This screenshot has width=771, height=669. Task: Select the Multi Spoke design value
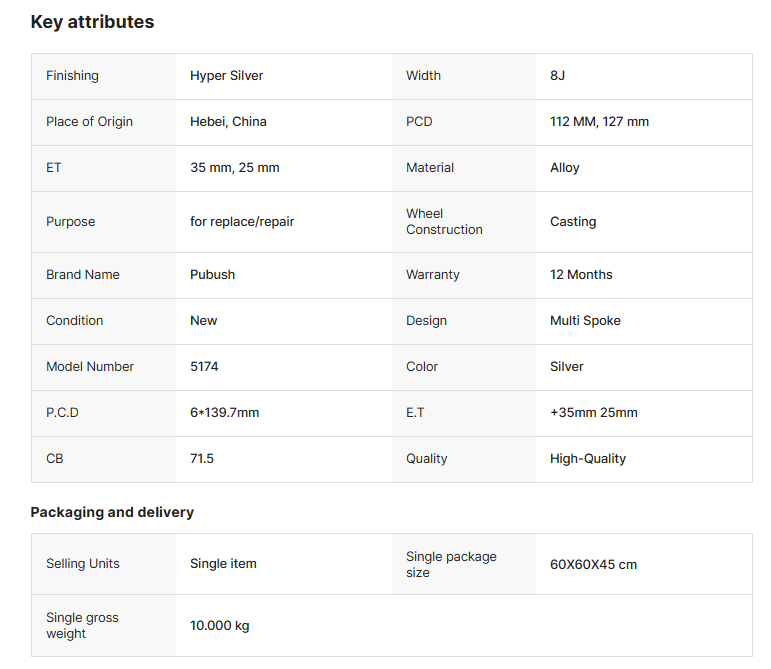click(585, 321)
